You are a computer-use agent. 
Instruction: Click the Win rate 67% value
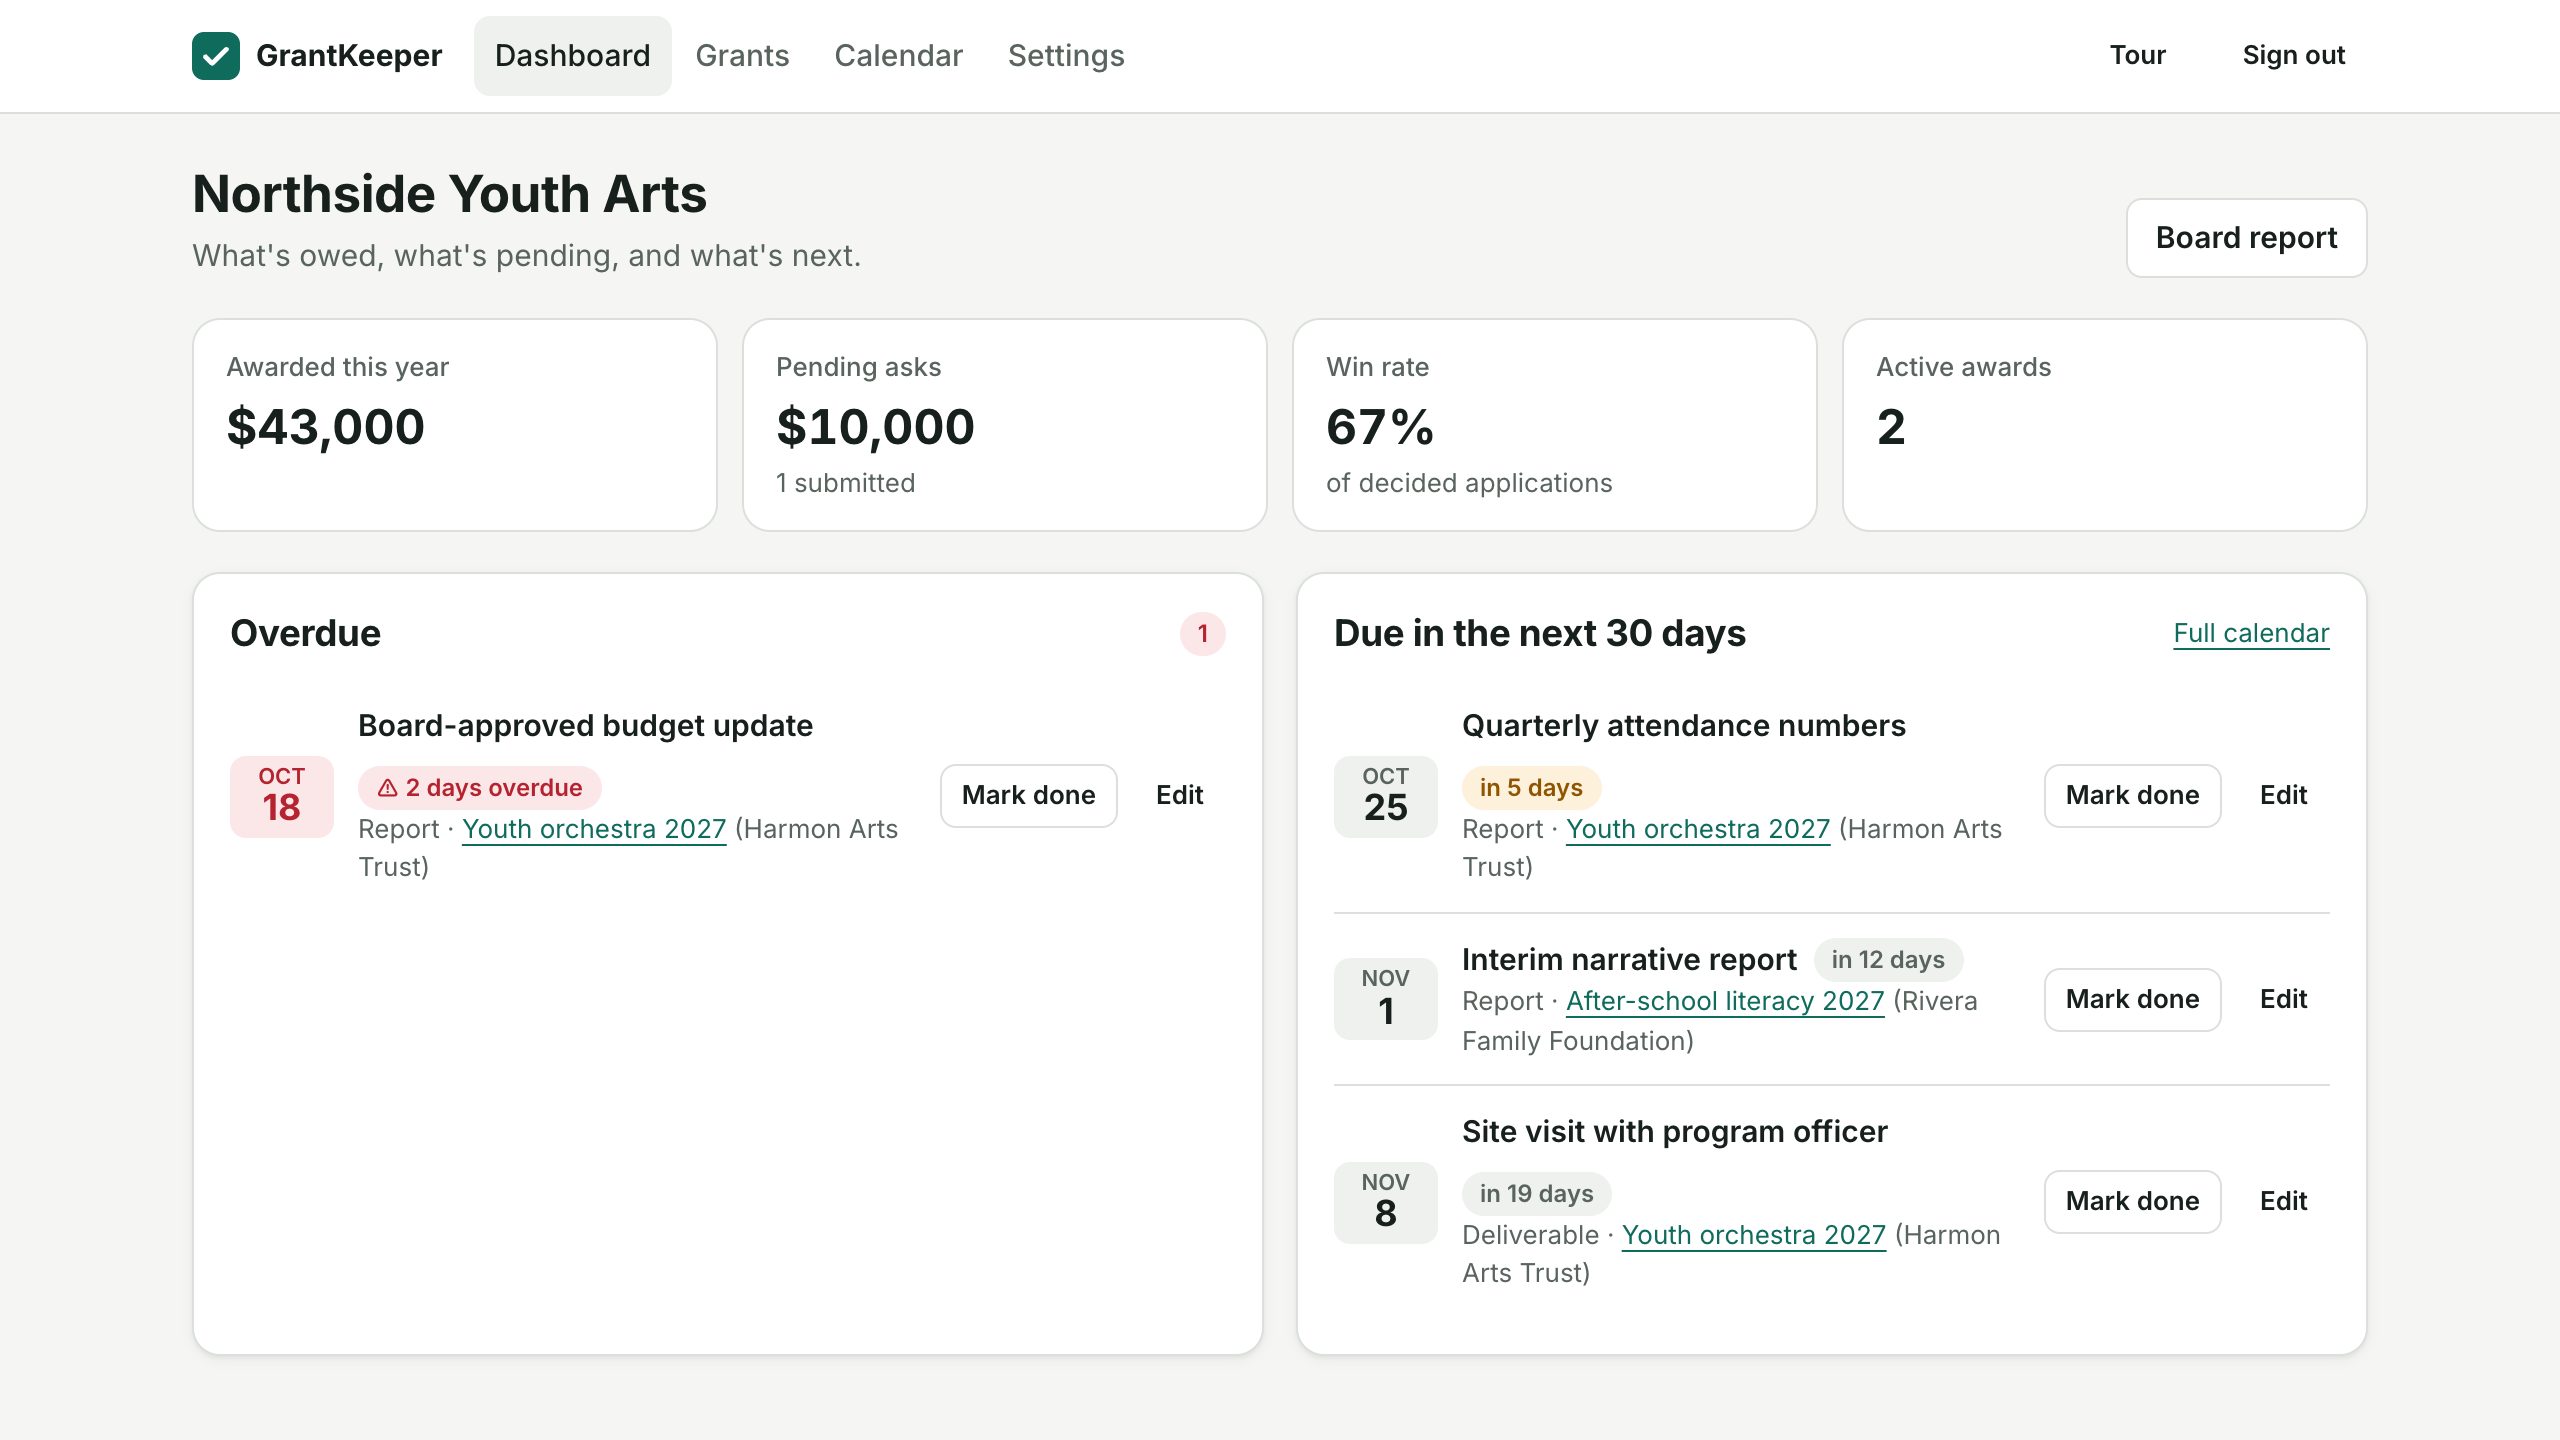pos(1380,427)
